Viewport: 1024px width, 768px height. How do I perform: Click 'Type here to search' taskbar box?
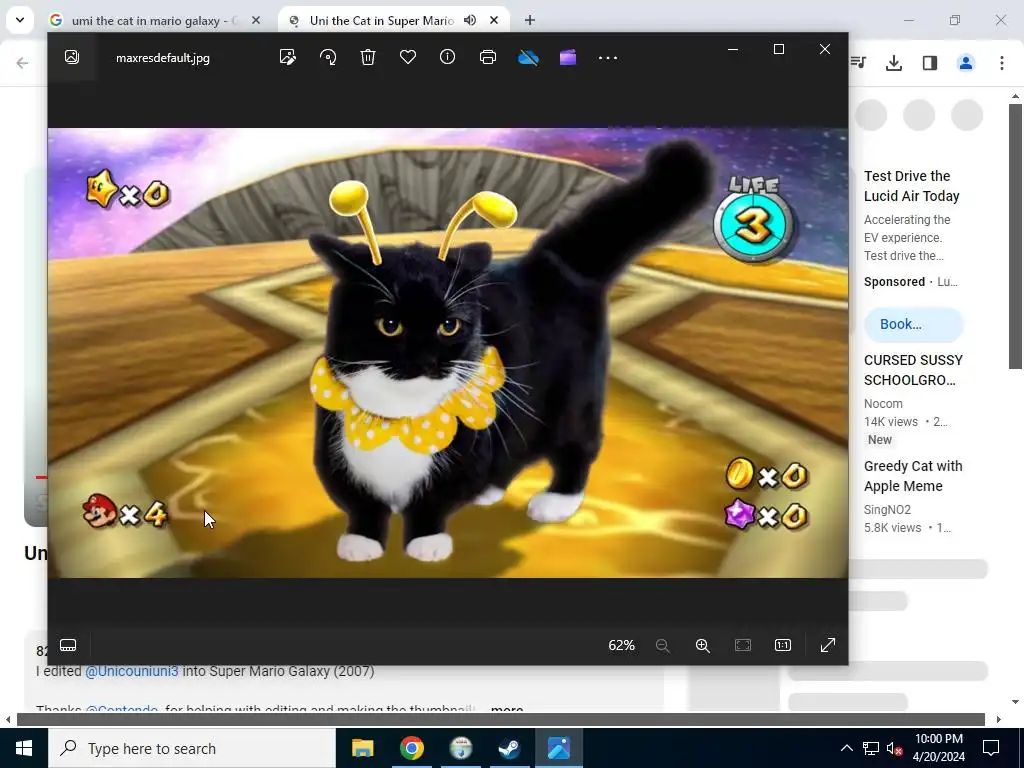tap(191, 748)
